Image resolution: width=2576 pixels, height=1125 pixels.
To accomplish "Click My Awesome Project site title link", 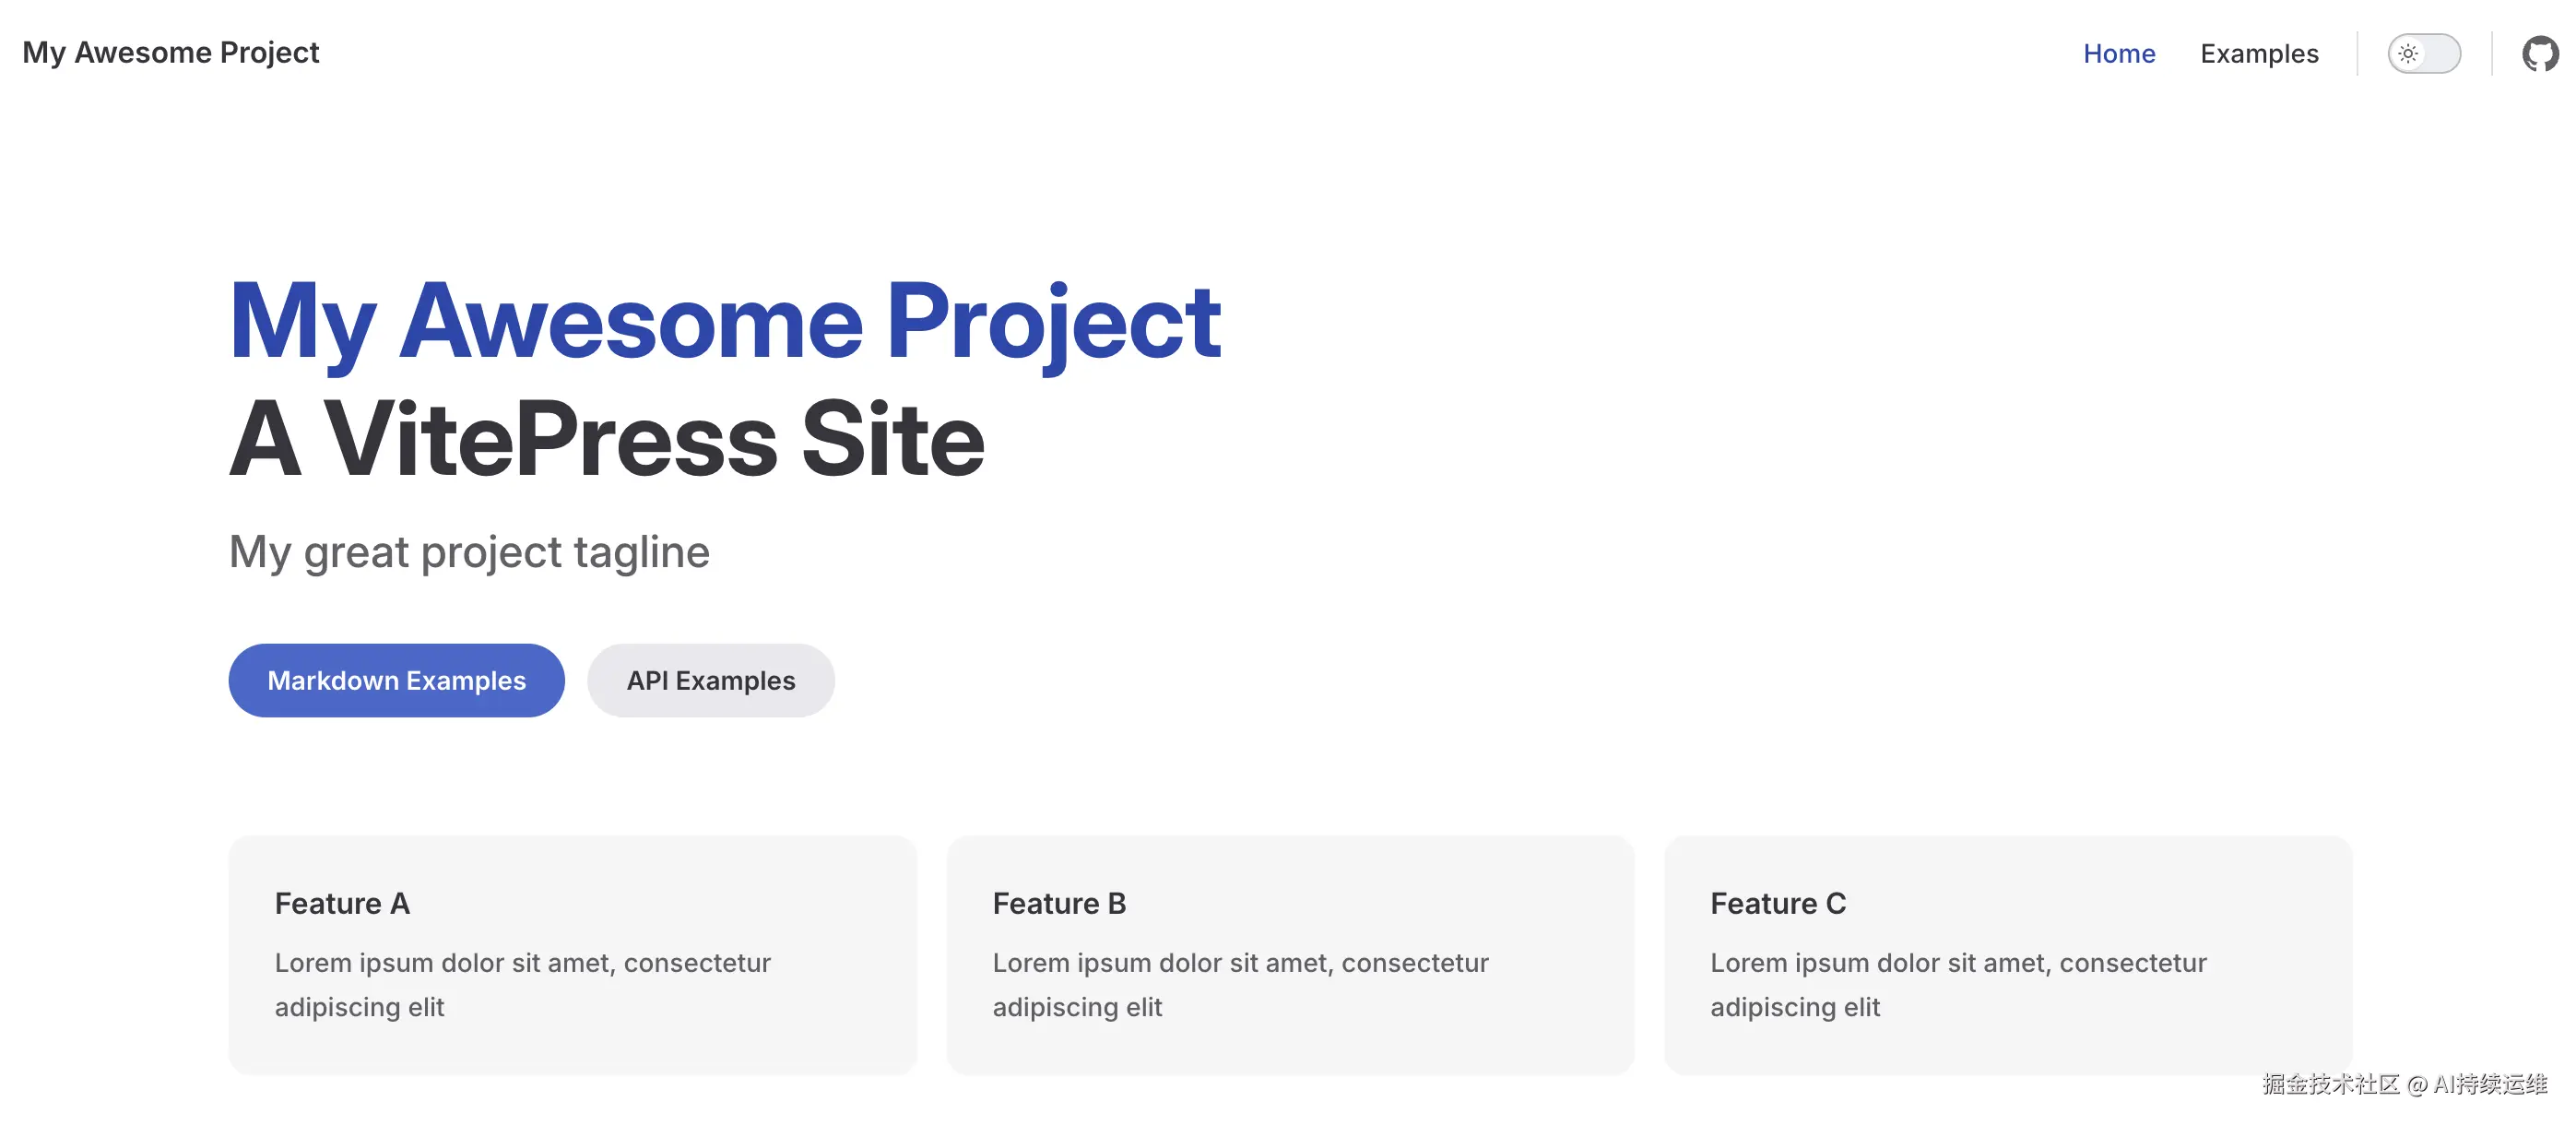I will coord(171,52).
